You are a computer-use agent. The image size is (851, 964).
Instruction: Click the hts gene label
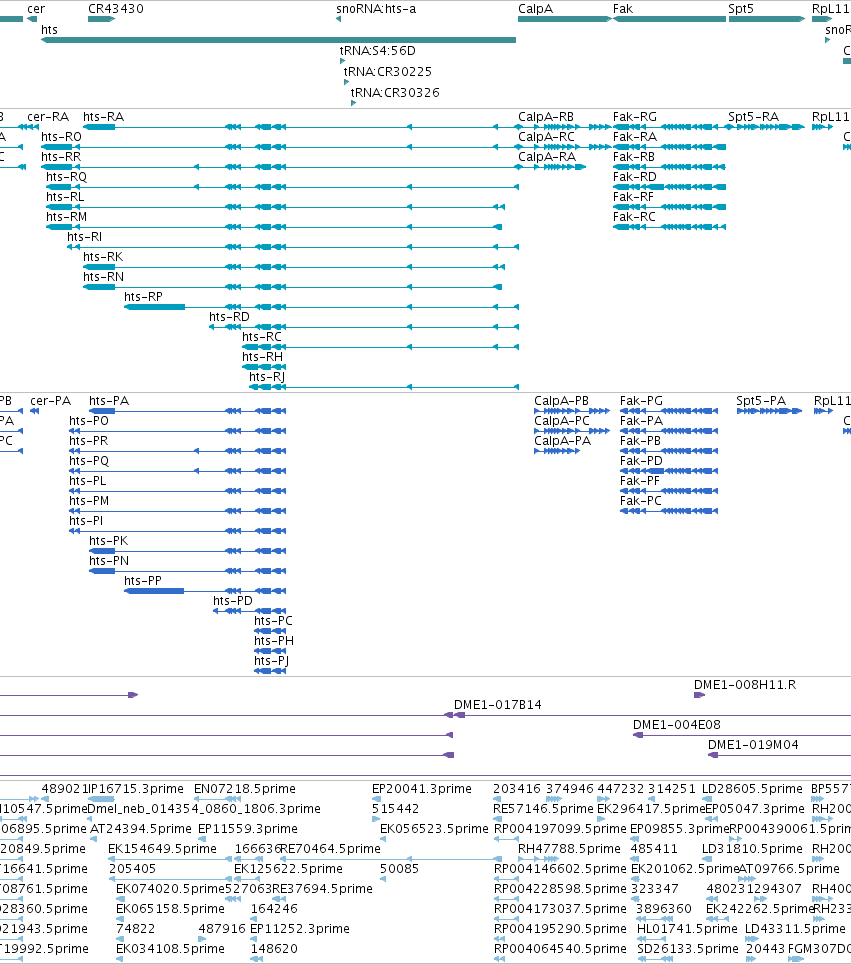pyautogui.click(x=49, y=30)
